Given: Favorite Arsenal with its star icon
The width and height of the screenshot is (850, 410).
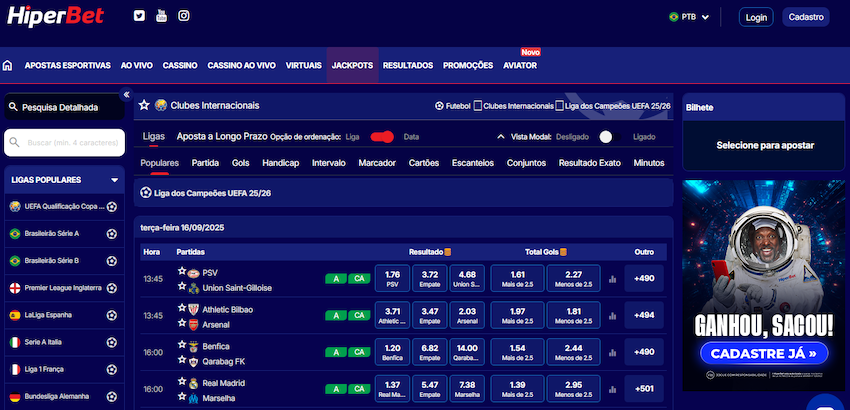Looking at the screenshot, I should click(x=182, y=323).
